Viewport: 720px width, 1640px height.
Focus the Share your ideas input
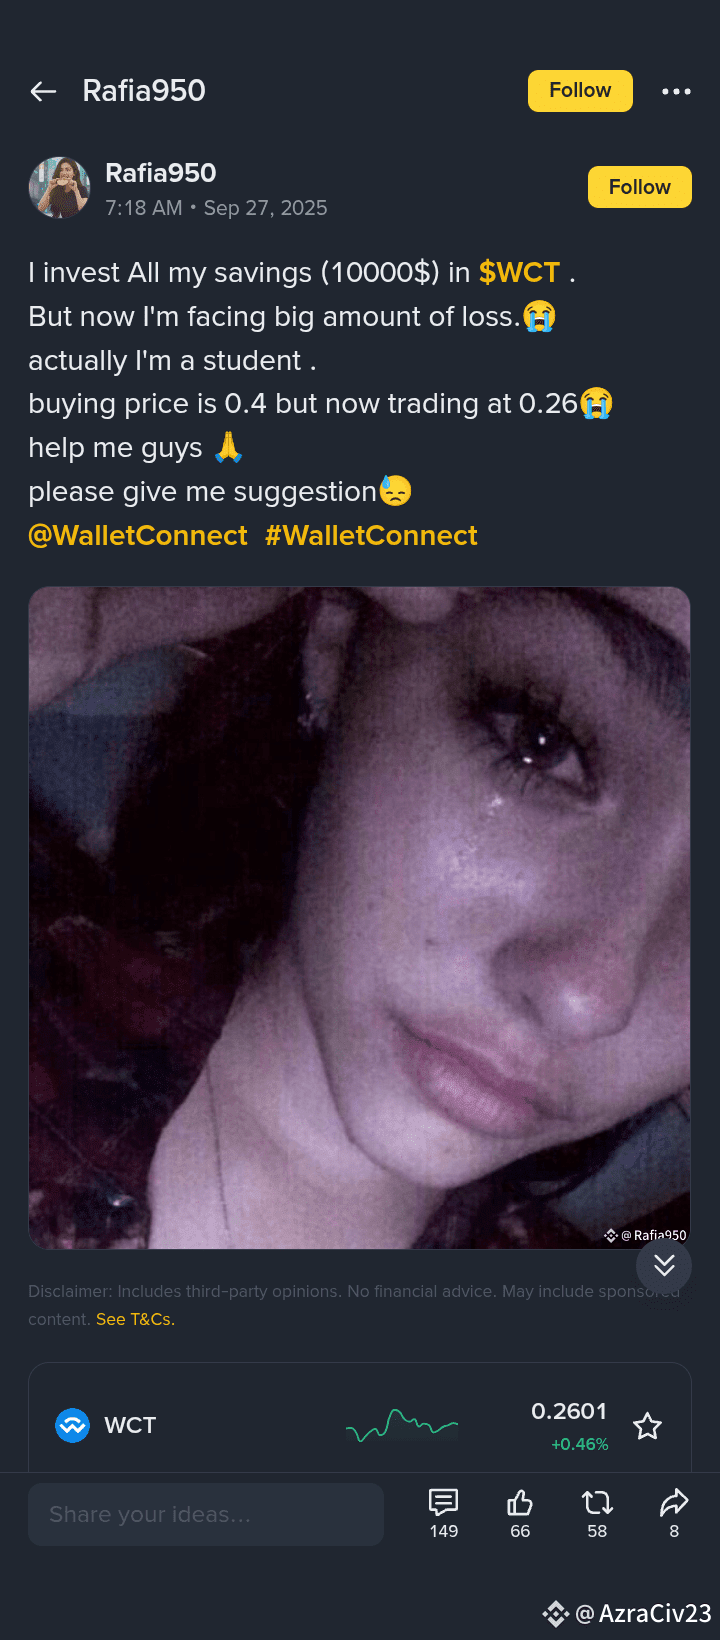(206, 1514)
